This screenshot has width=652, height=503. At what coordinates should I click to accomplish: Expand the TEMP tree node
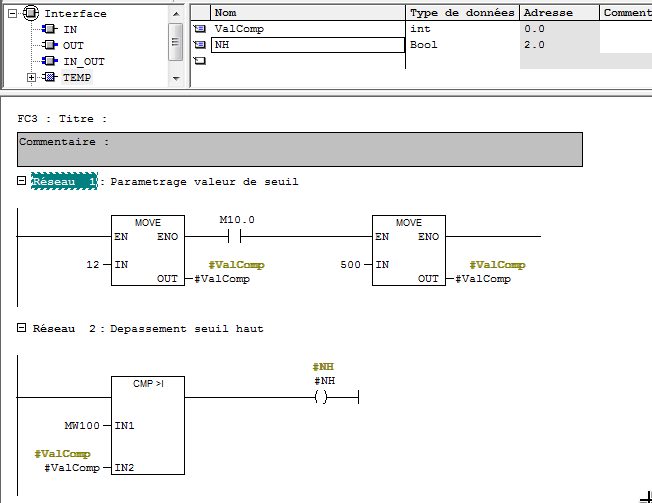click(x=32, y=78)
